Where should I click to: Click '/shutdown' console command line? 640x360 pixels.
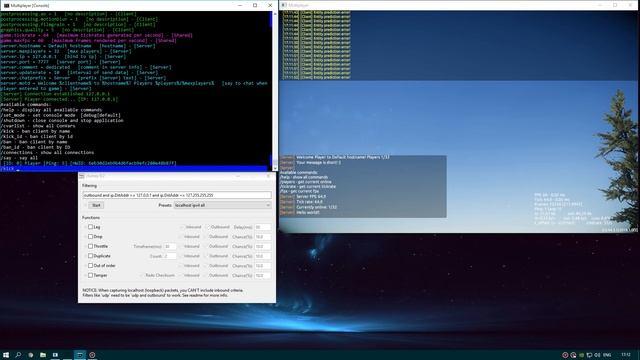coord(62,121)
